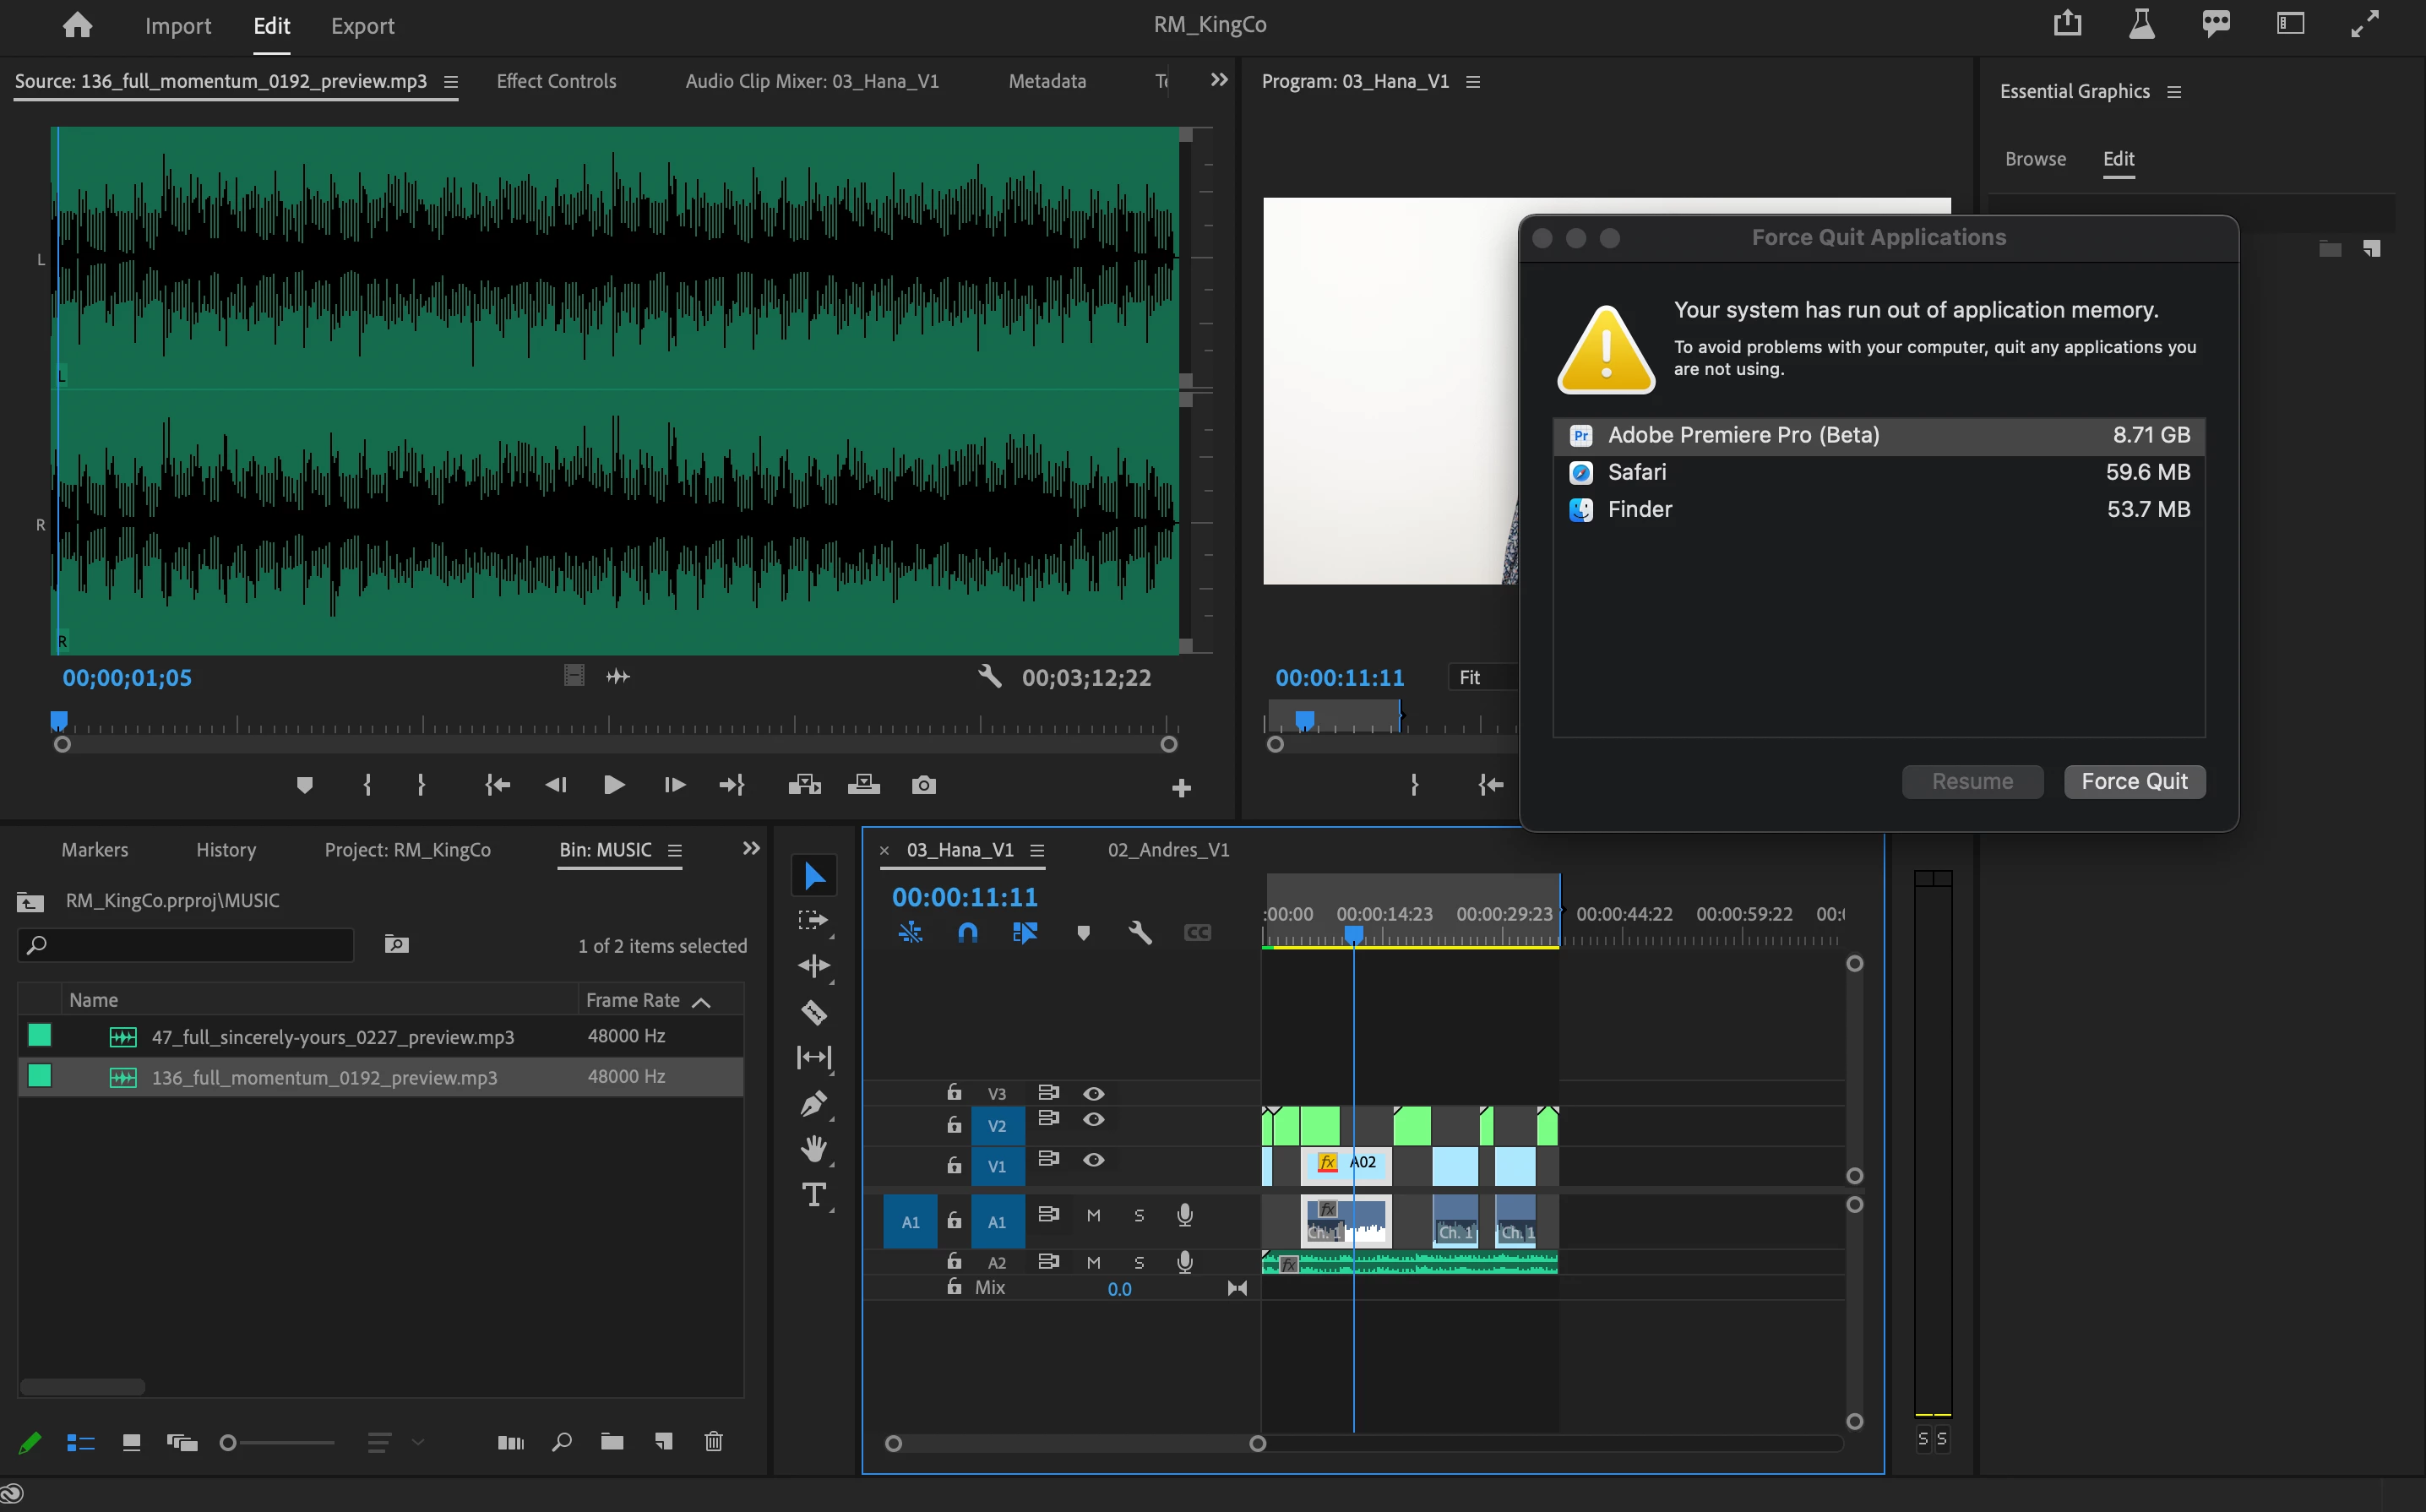Open the Workspaces icon in header
Image resolution: width=2426 pixels, height=1512 pixels.
2289,24
